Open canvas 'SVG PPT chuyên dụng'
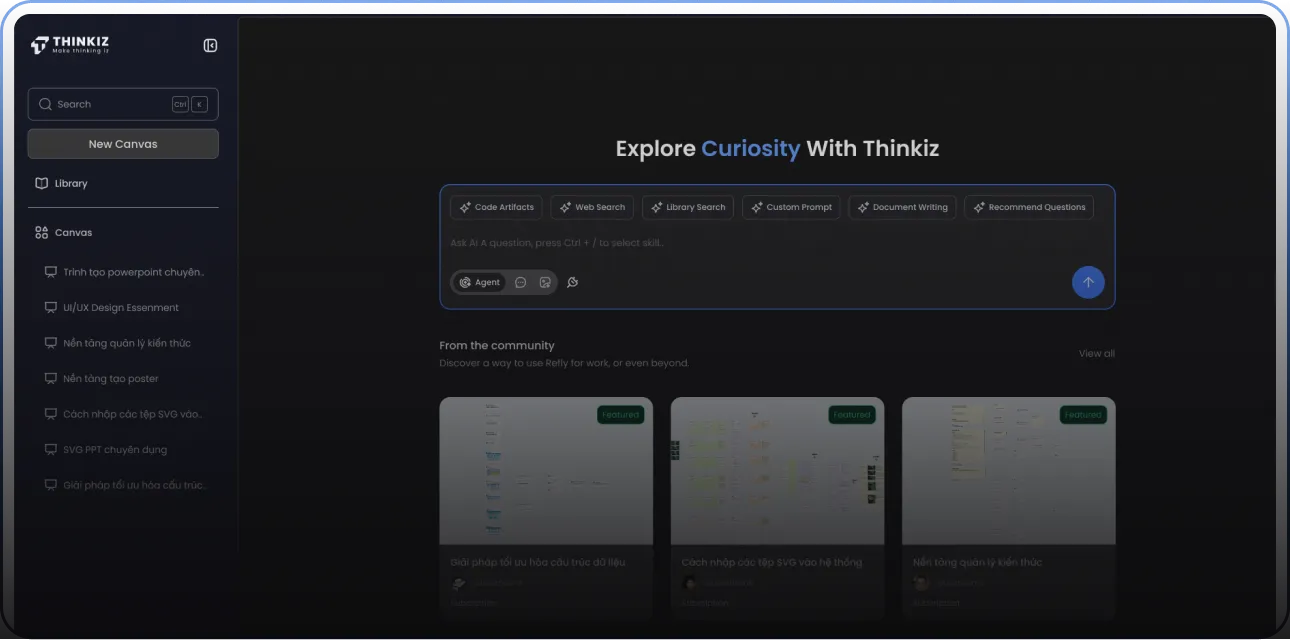 [107, 450]
